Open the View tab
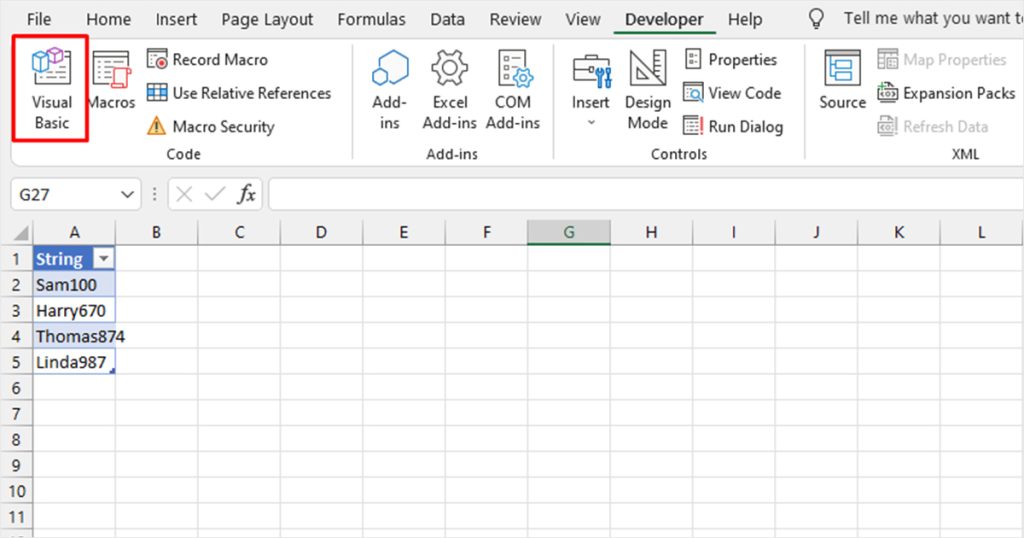Image resolution: width=1024 pixels, height=538 pixels. click(x=583, y=20)
